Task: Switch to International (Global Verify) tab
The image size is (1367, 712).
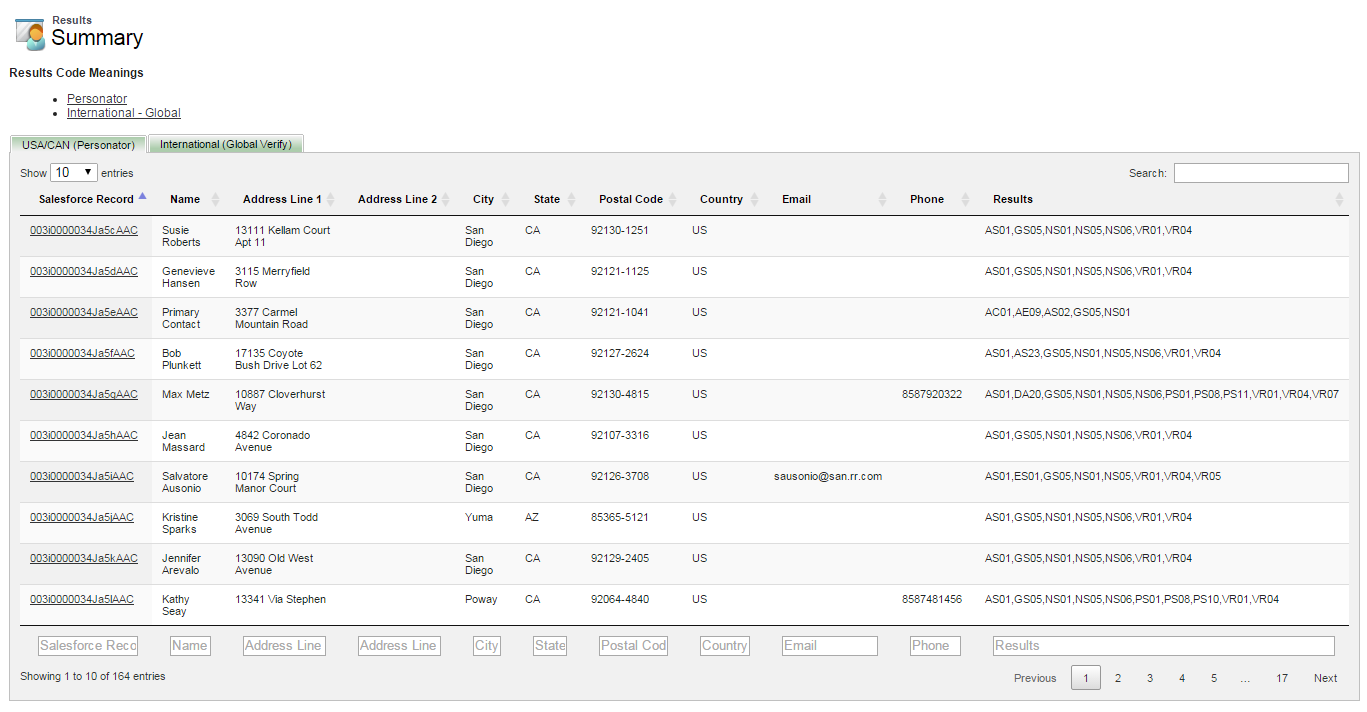Action: tap(226, 144)
